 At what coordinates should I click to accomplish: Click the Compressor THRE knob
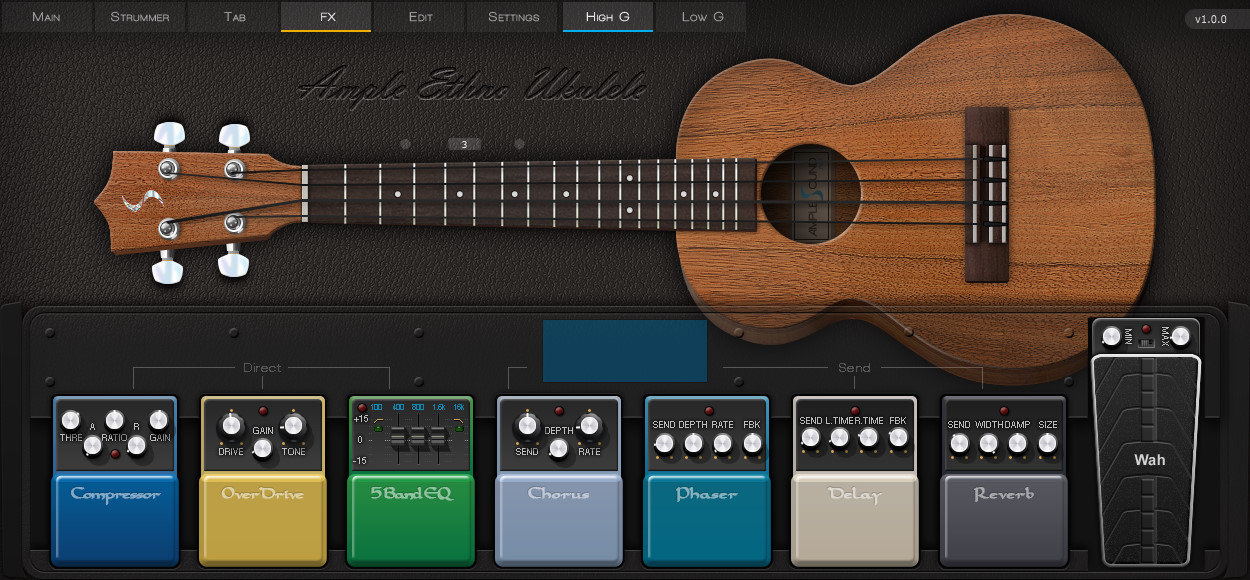point(70,420)
